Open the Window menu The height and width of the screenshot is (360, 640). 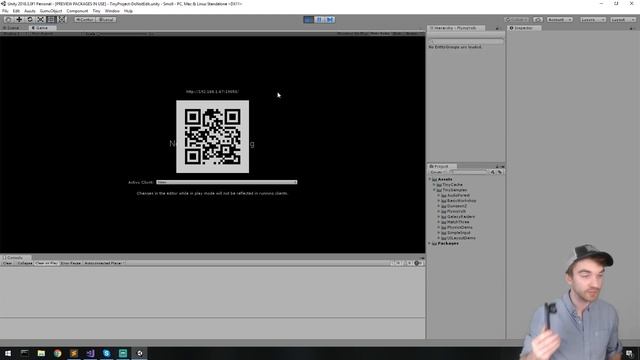tap(112, 11)
